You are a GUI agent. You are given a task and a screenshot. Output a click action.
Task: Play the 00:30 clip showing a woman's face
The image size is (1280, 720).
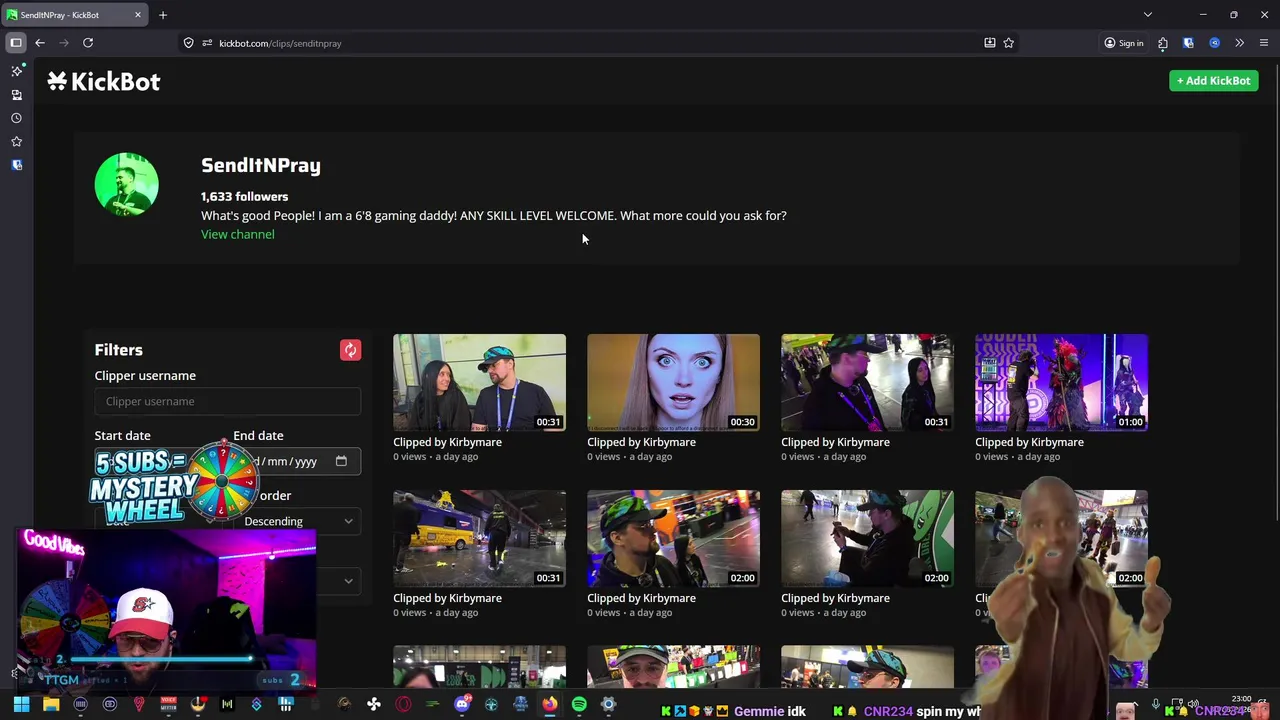[x=674, y=382]
